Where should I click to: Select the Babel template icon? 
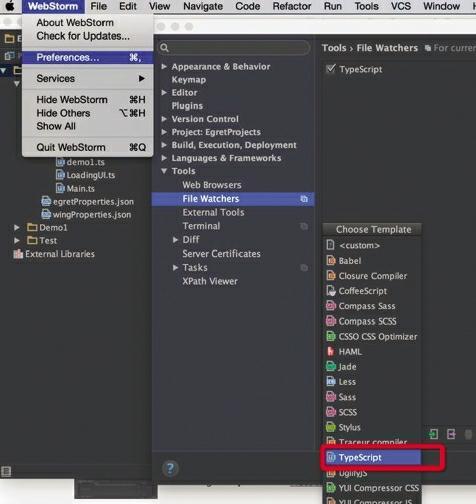[331, 260]
